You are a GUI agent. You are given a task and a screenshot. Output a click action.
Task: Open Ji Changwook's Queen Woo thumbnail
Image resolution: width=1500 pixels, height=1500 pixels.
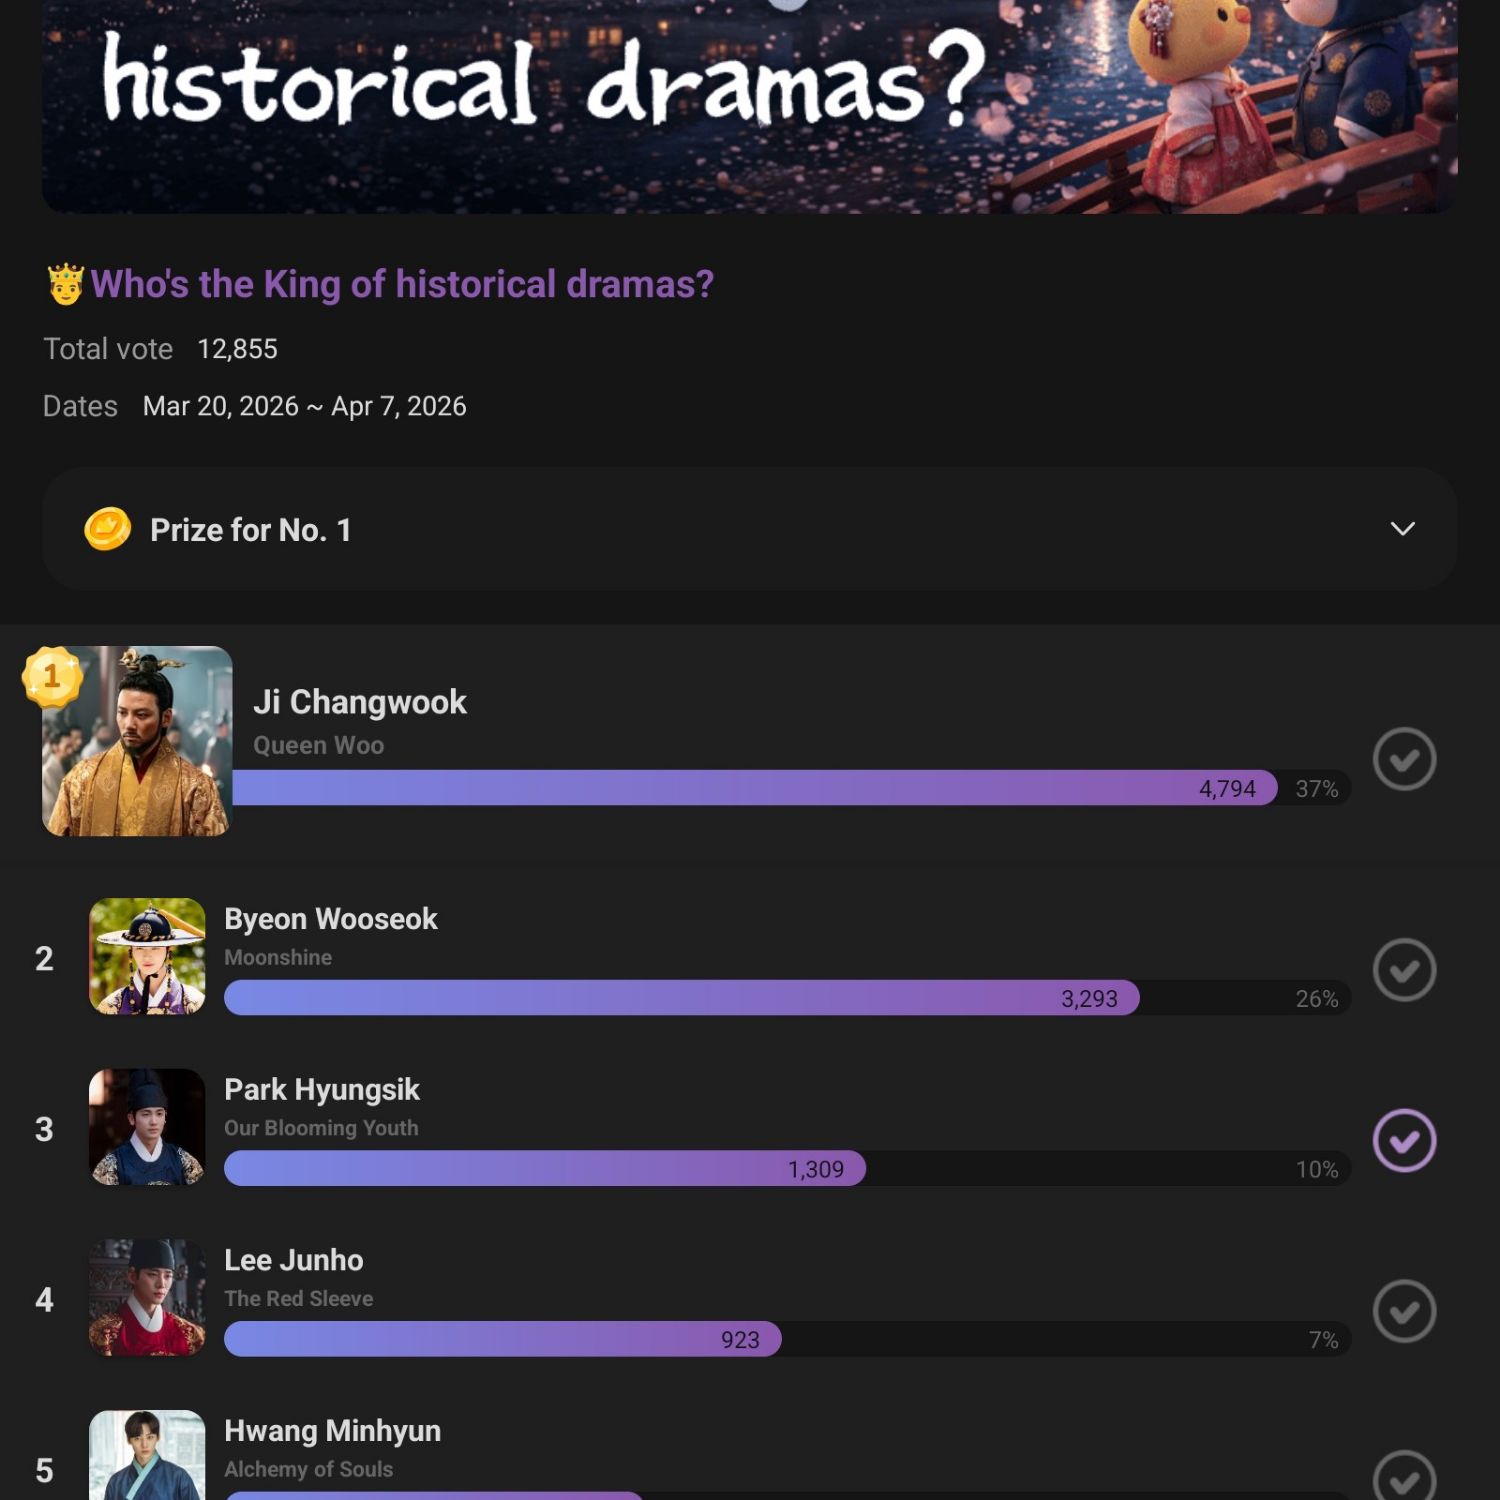pyautogui.click(x=138, y=742)
